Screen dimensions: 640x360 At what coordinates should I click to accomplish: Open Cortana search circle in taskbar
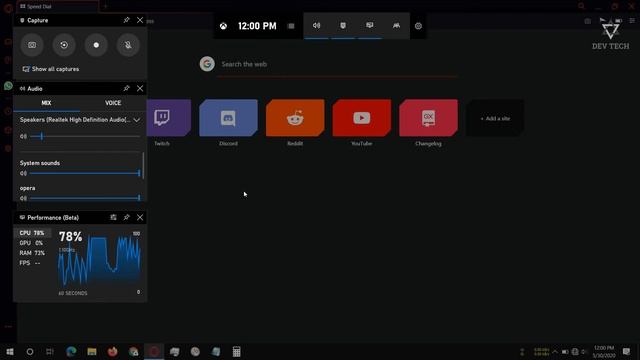[x=30, y=351]
